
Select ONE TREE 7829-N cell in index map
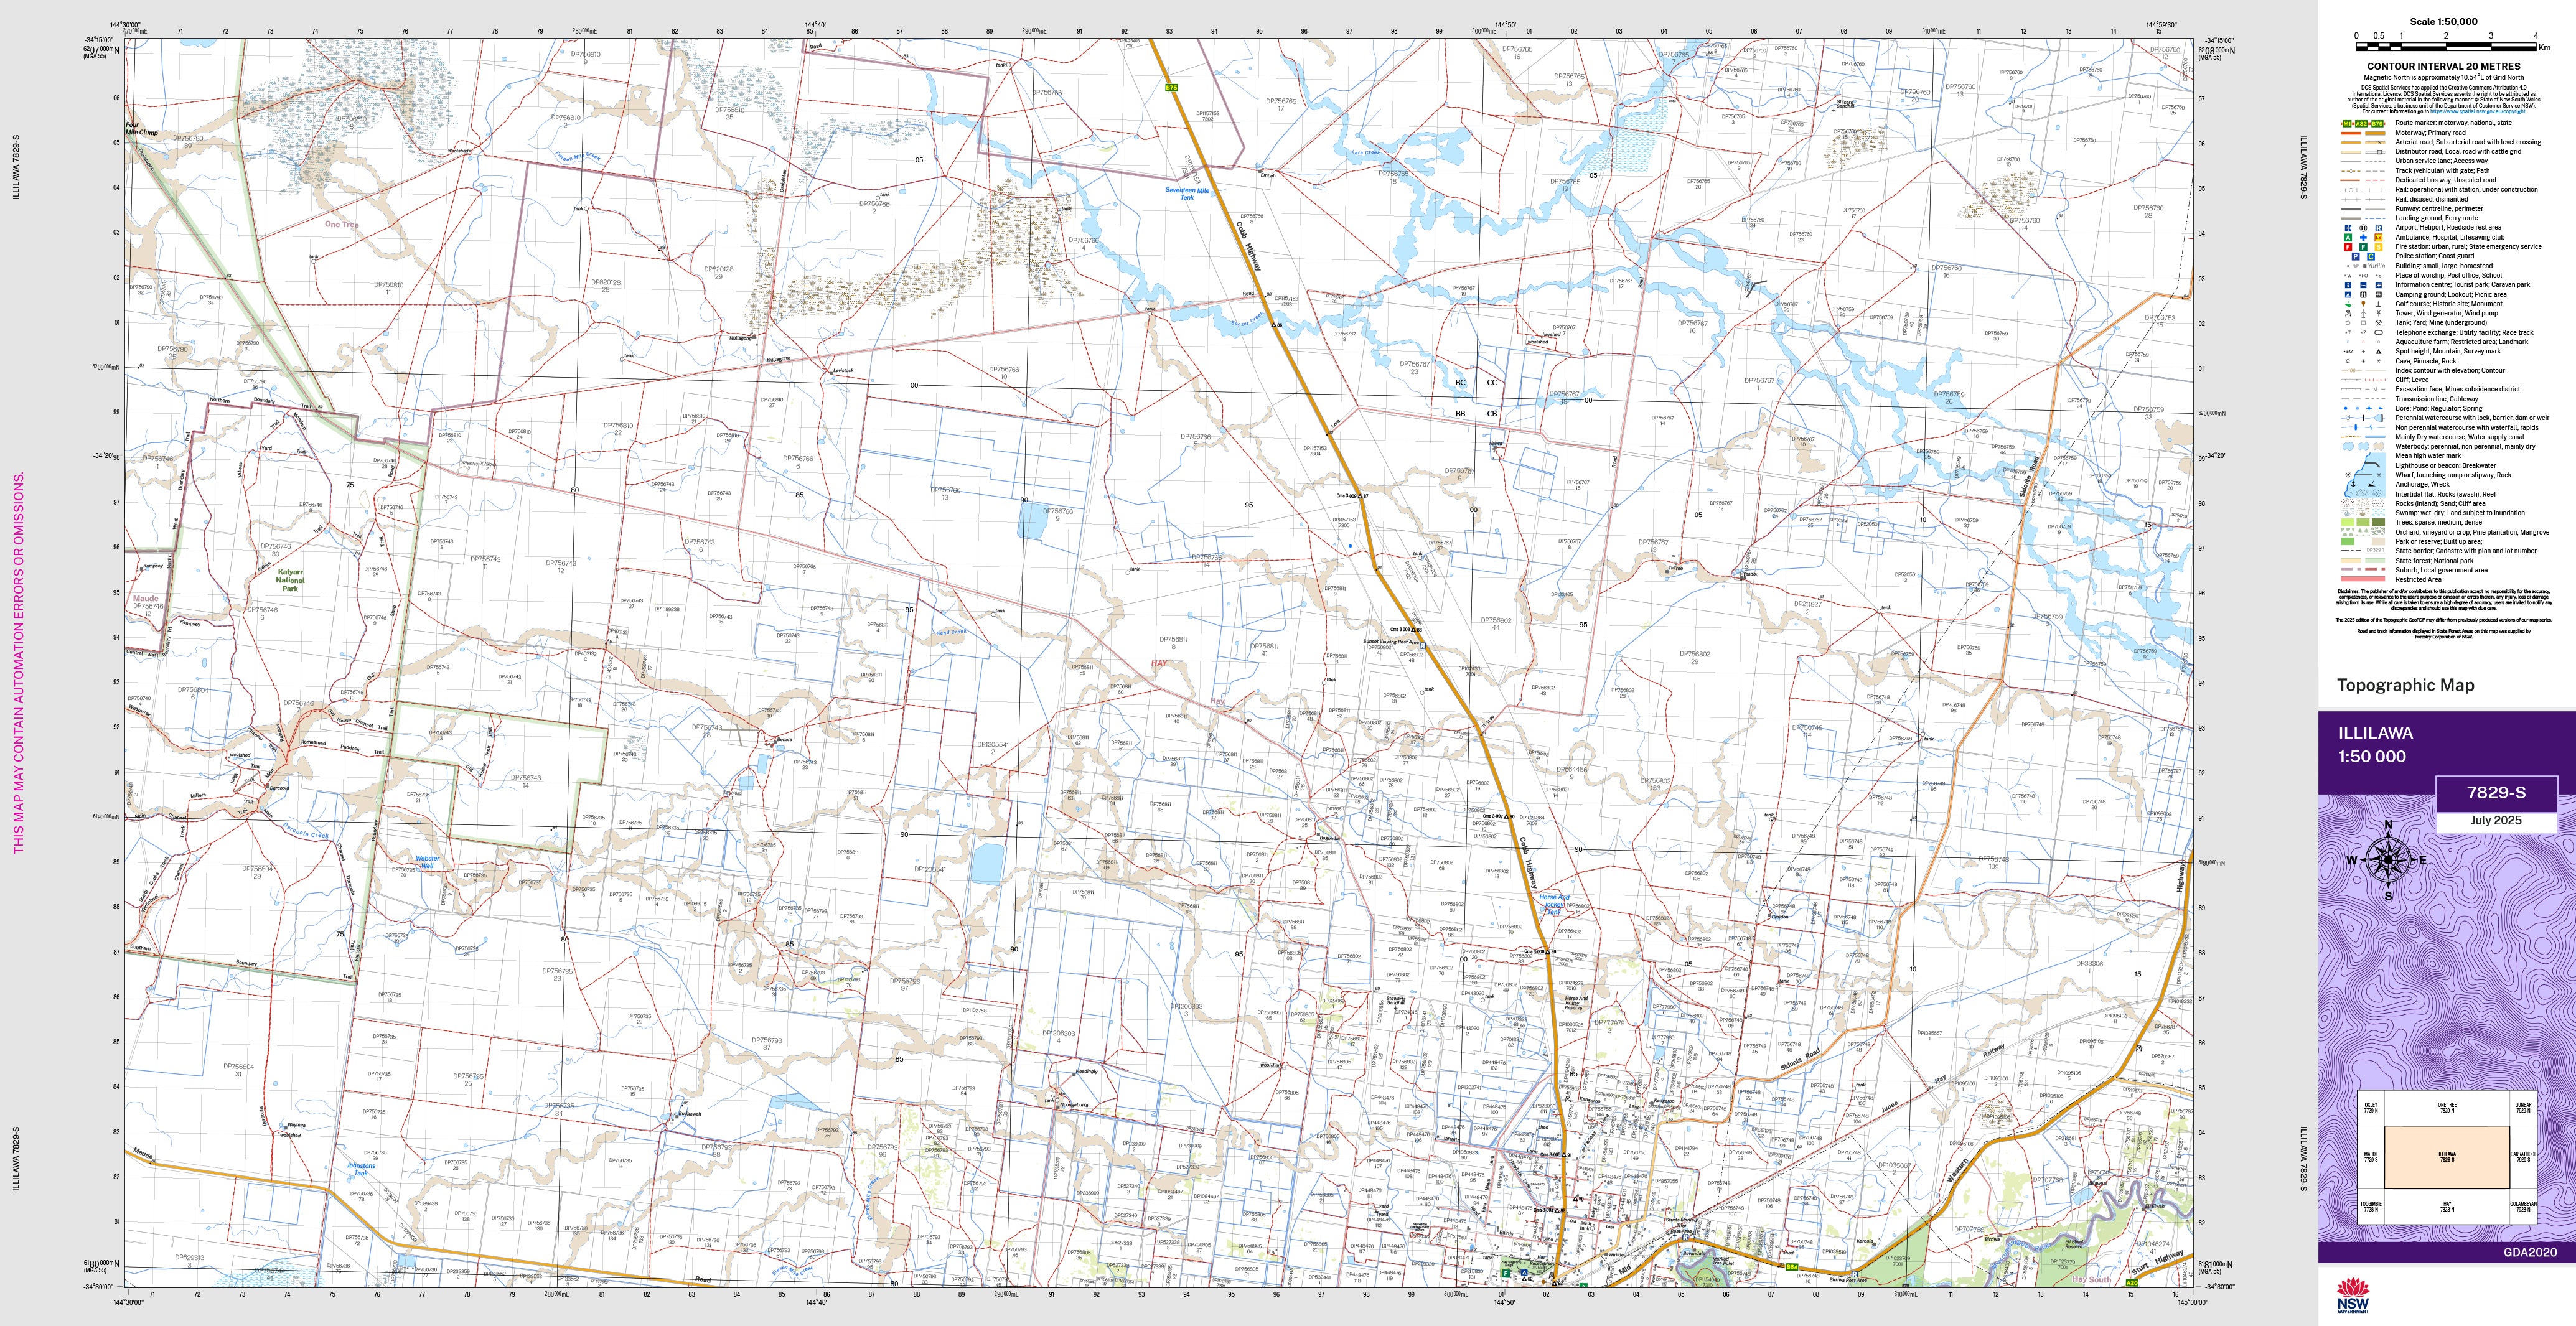point(2447,1108)
